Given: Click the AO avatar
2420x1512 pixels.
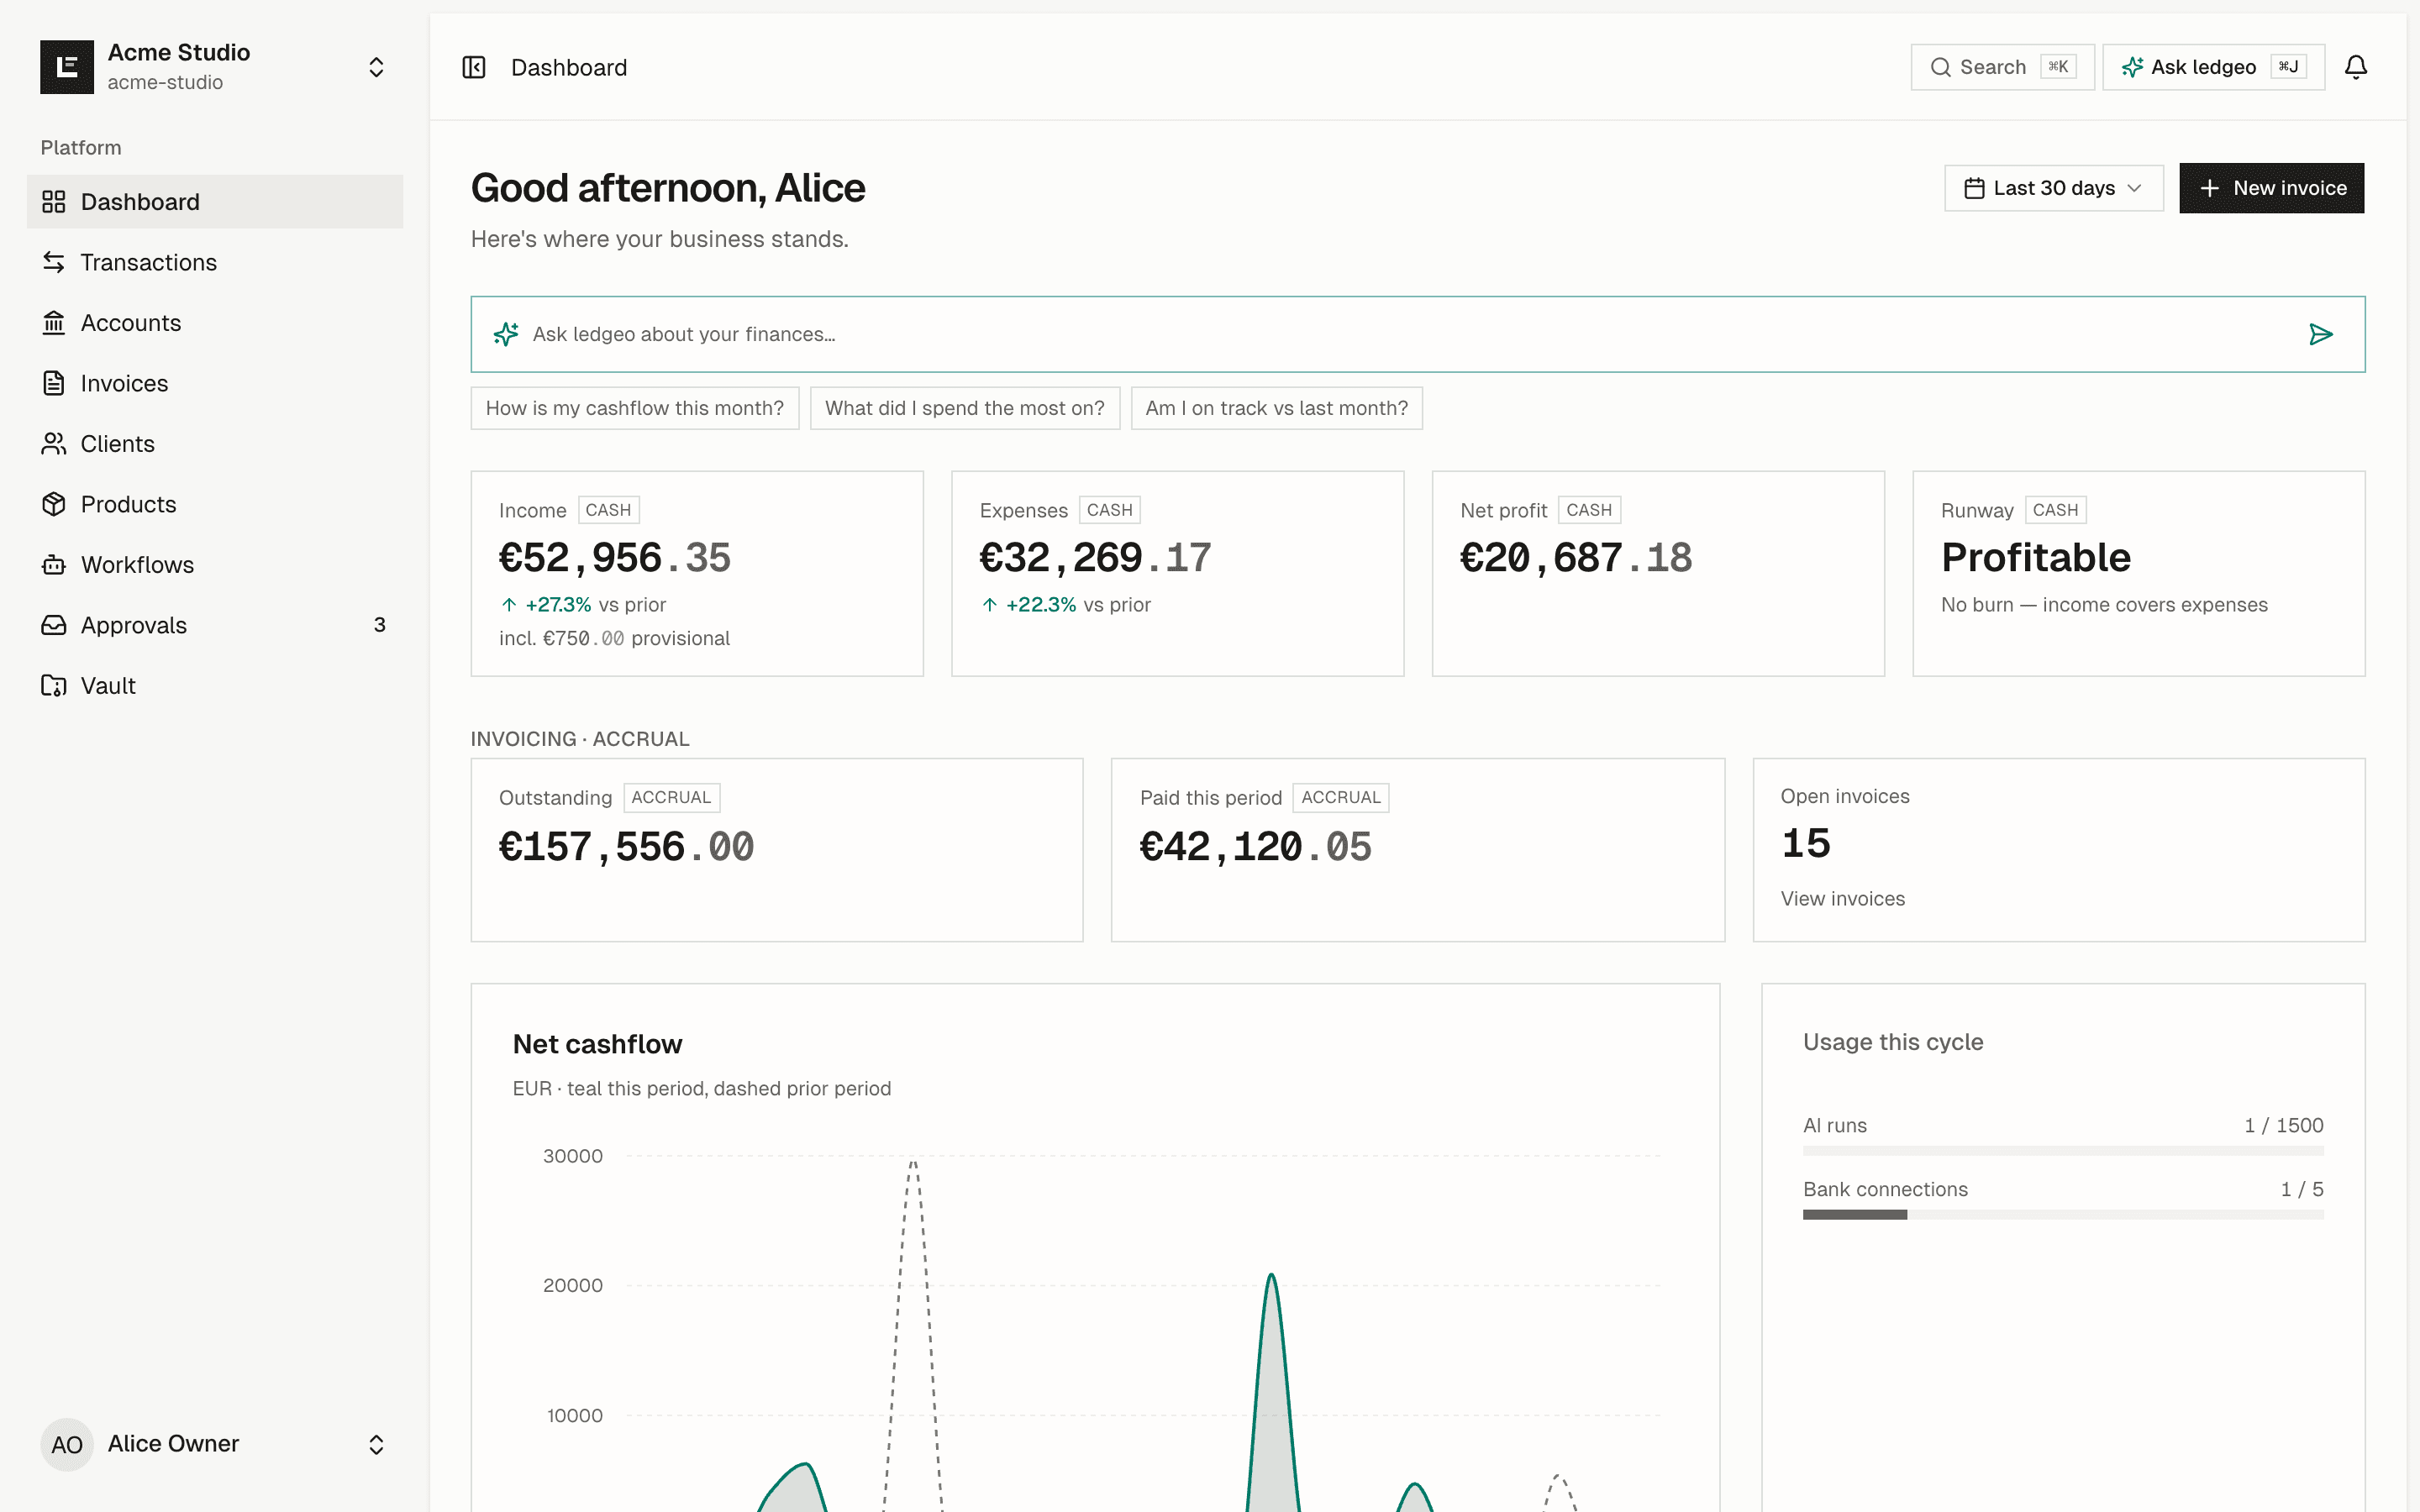Looking at the screenshot, I should click(67, 1444).
